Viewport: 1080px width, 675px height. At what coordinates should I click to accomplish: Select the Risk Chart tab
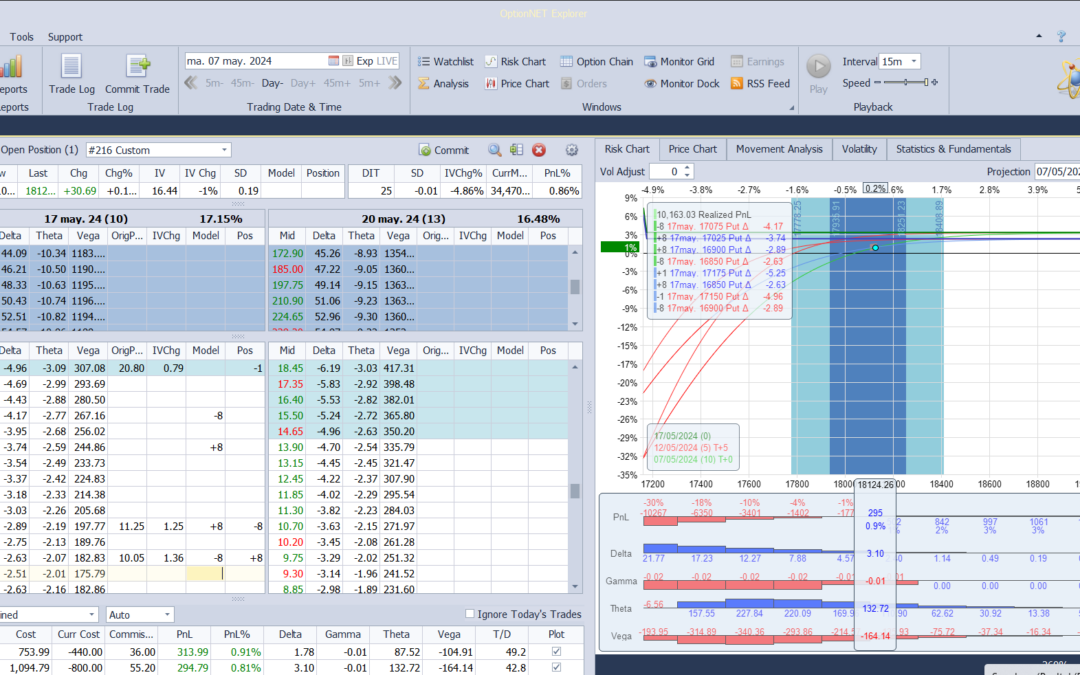(x=627, y=149)
